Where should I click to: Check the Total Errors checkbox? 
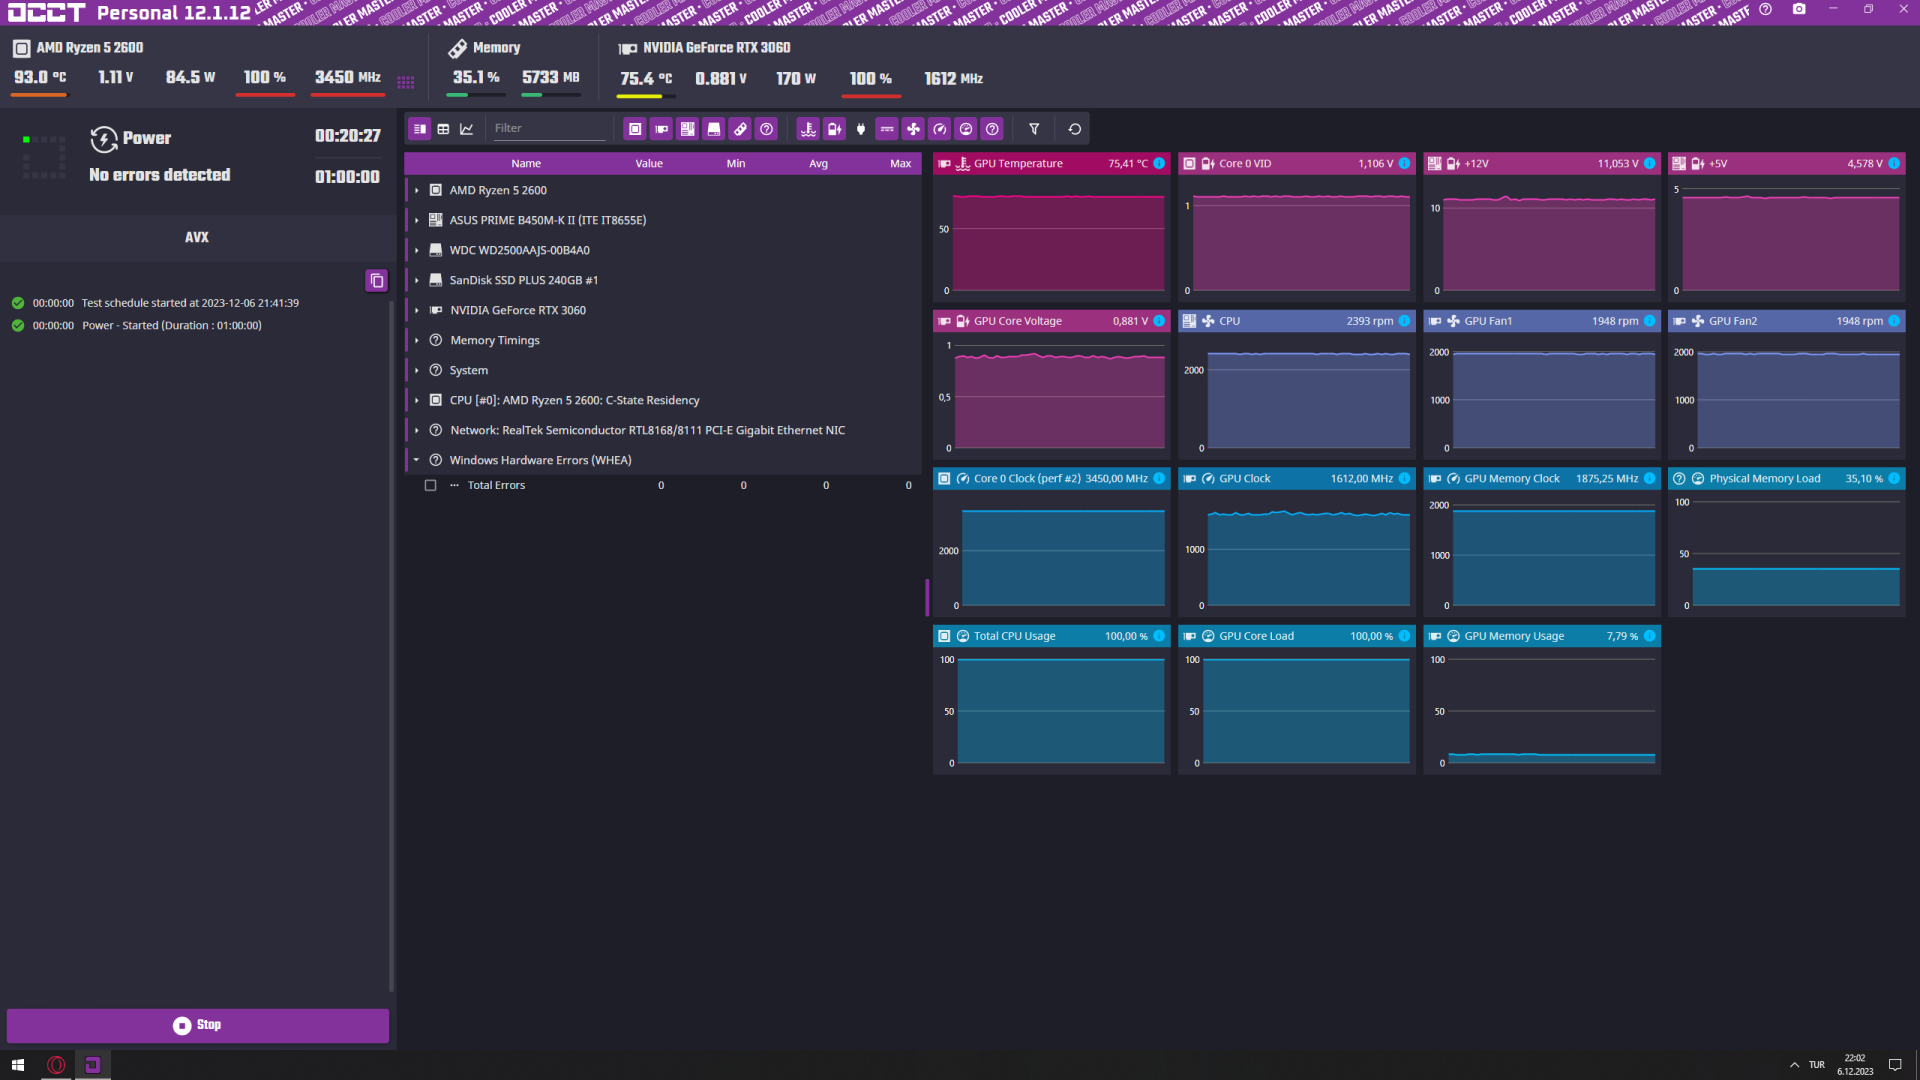[431, 486]
